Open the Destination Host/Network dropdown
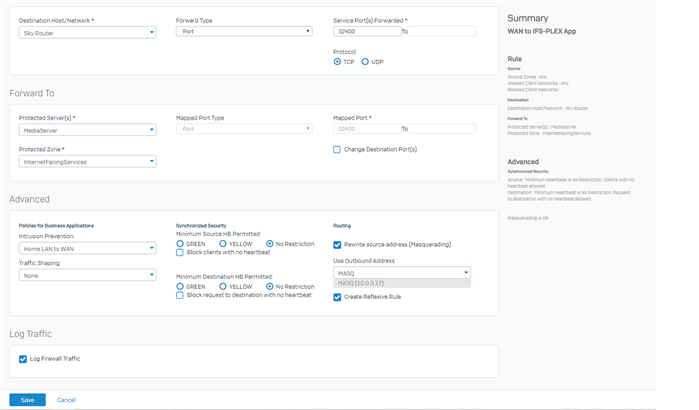The image size is (699, 410). click(87, 33)
